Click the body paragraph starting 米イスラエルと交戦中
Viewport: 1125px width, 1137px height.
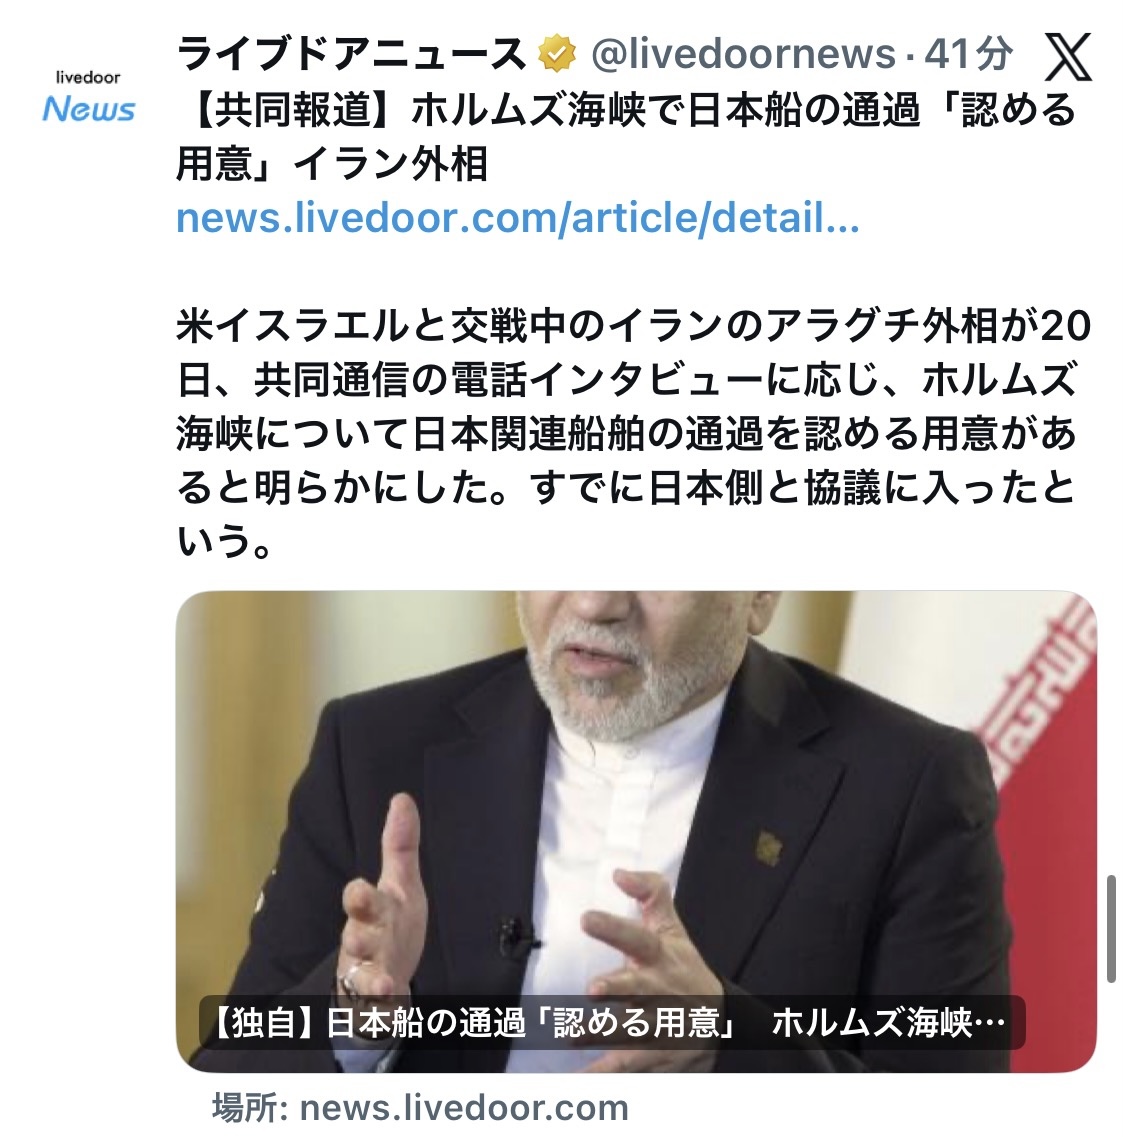coord(634,433)
